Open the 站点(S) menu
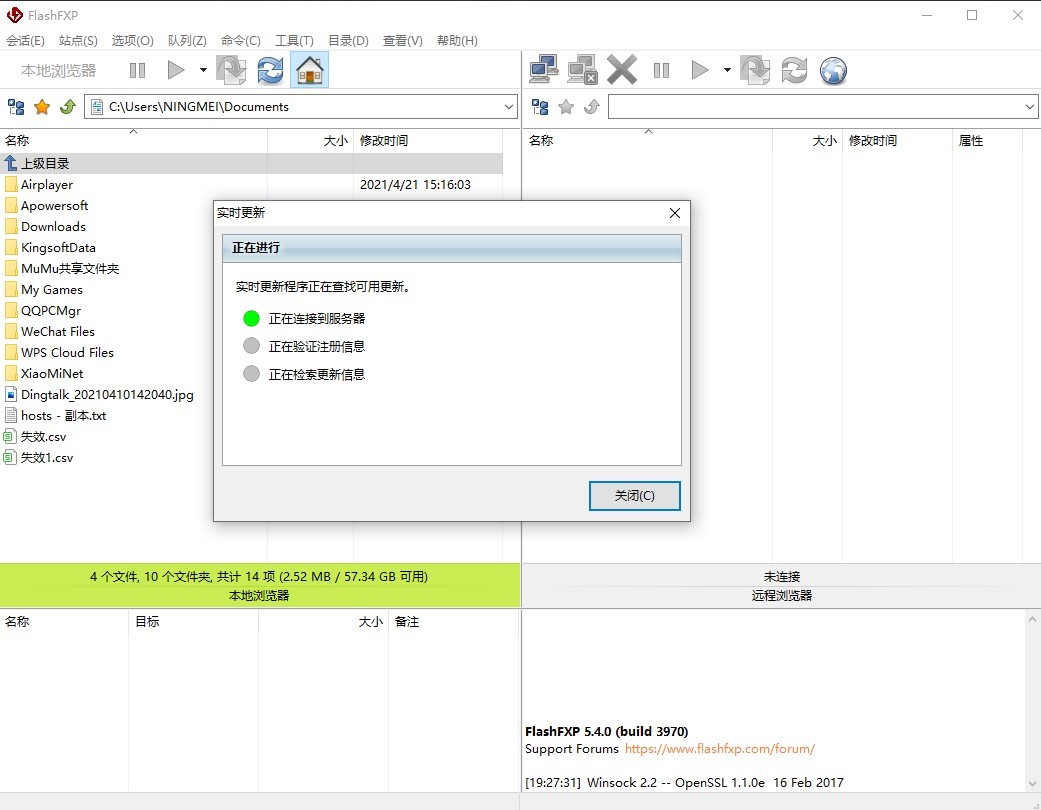 click(x=78, y=41)
